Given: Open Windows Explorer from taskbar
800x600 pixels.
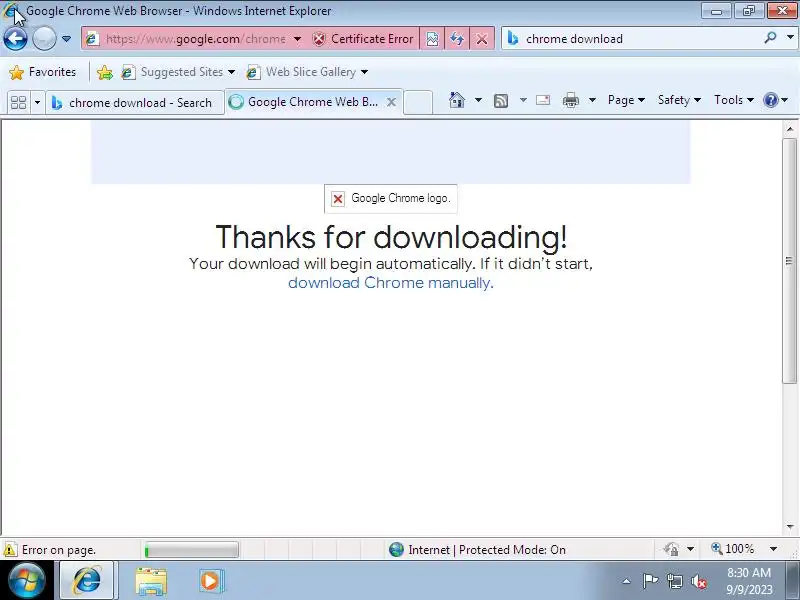Looking at the screenshot, I should [151, 581].
